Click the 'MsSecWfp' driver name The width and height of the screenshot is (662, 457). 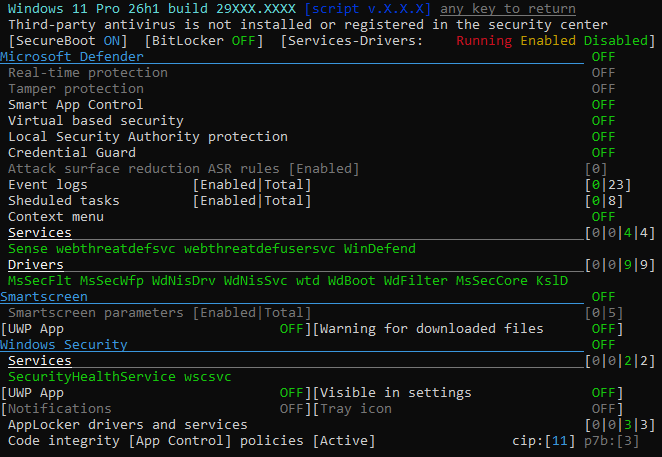click(x=112, y=281)
